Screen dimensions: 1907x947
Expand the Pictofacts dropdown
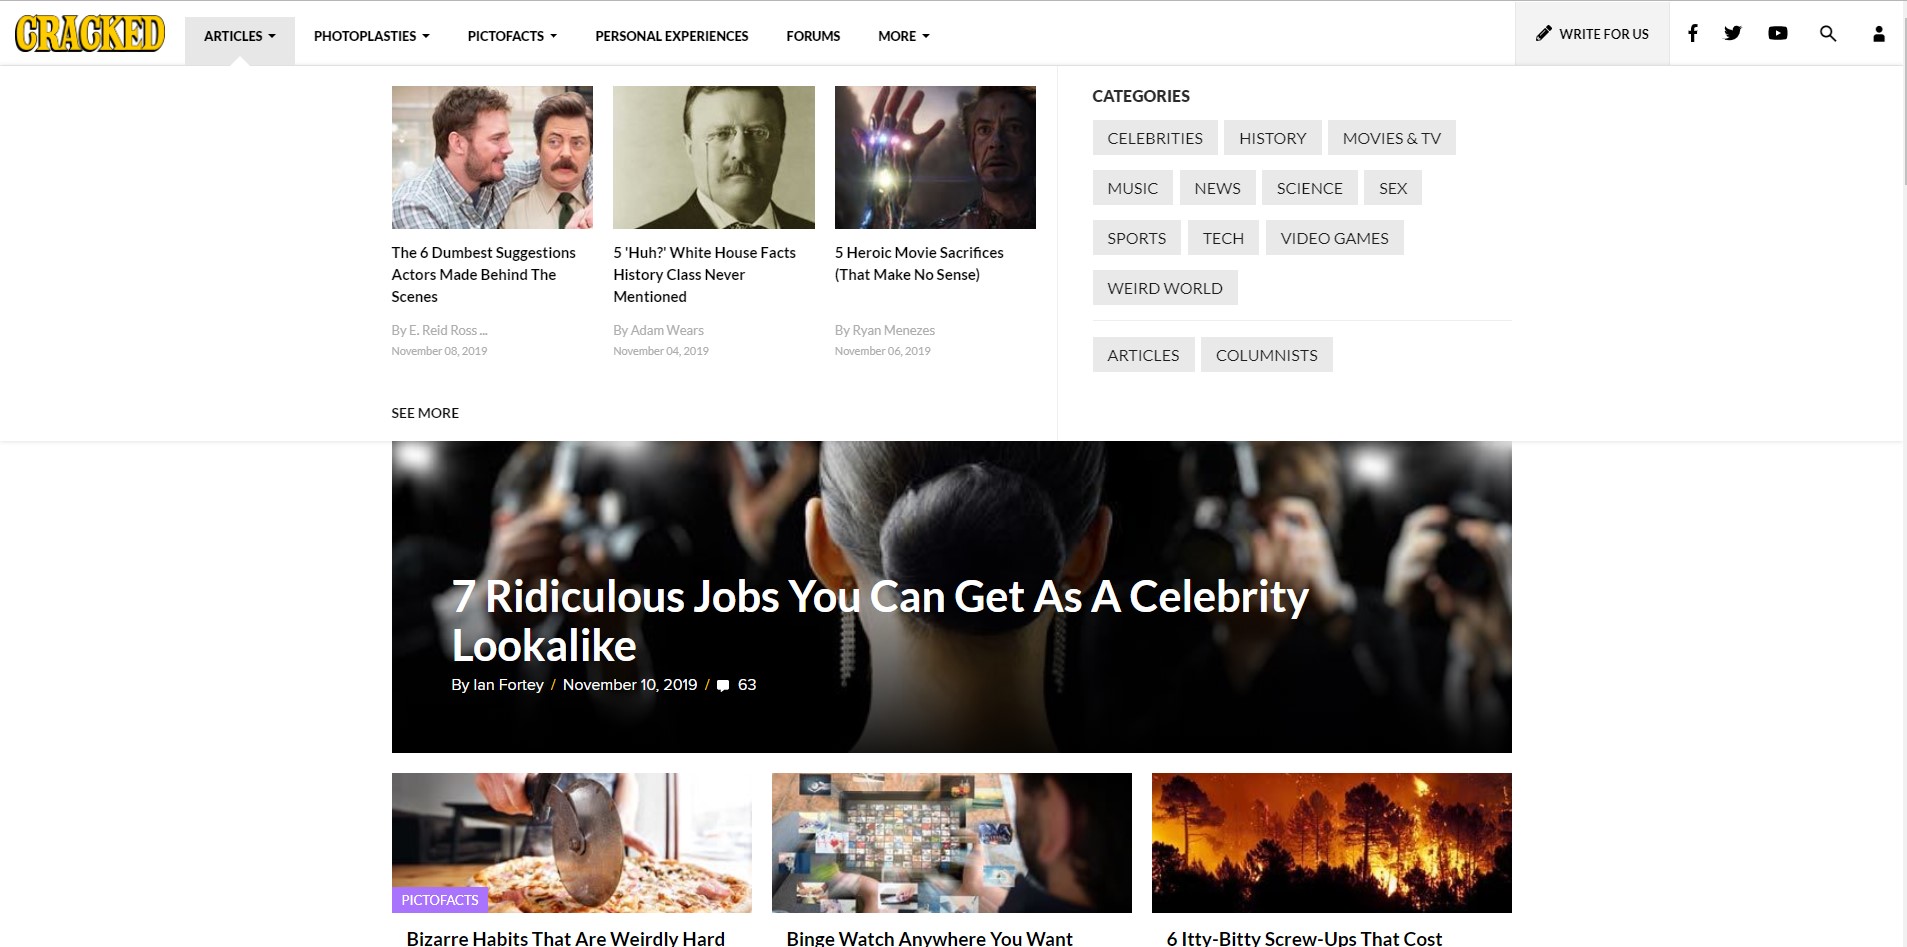coord(512,36)
